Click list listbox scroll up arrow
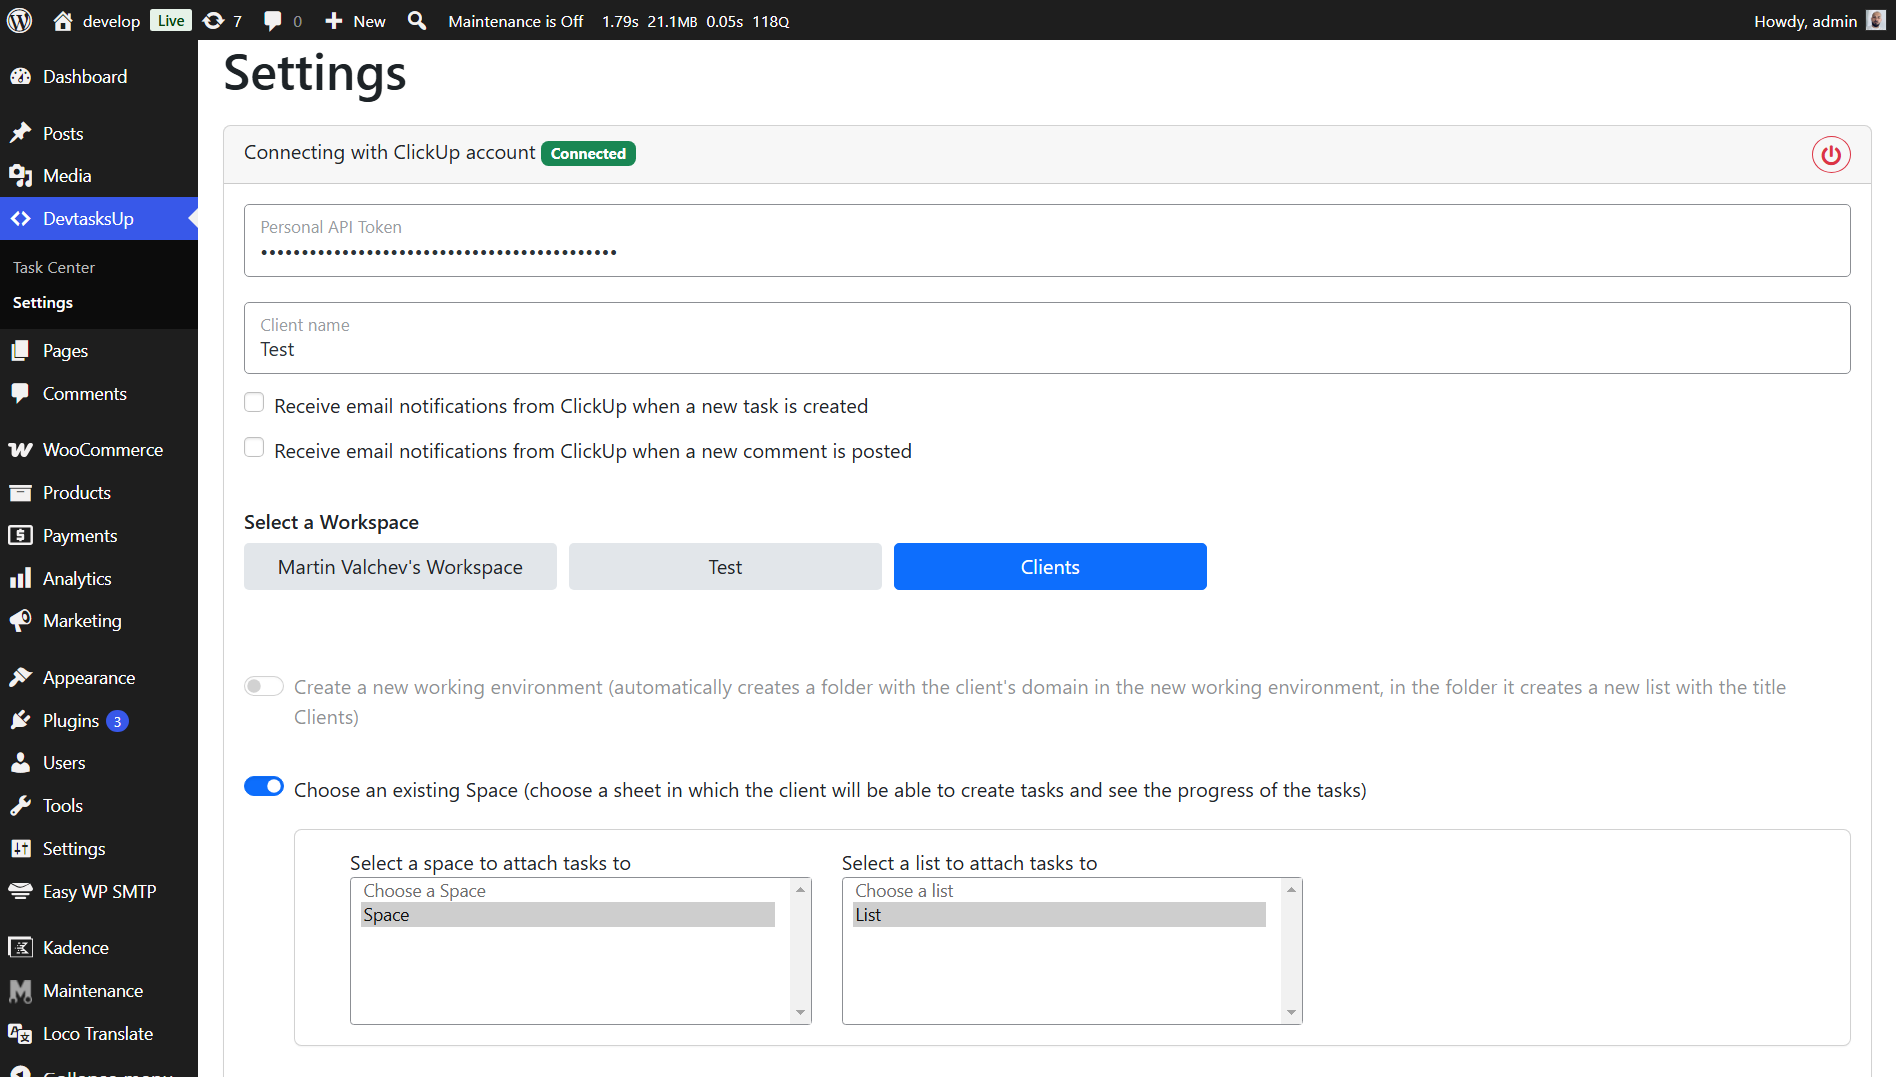This screenshot has height=1077, width=1896. 1291,889
